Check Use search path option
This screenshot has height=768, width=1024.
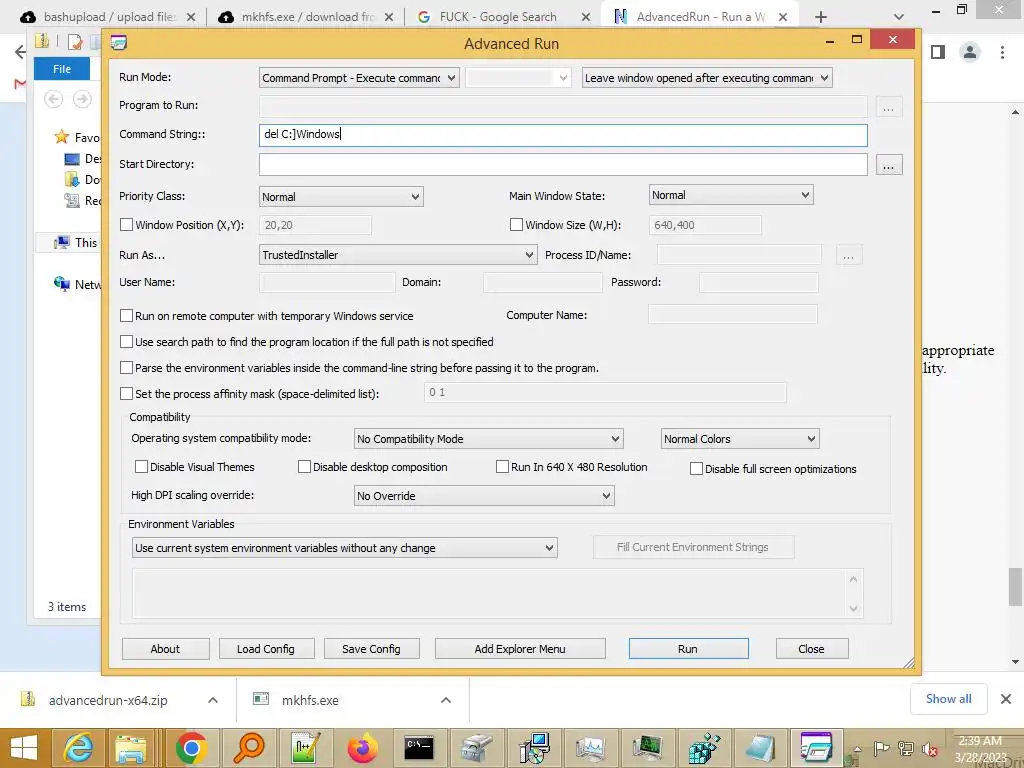127,342
